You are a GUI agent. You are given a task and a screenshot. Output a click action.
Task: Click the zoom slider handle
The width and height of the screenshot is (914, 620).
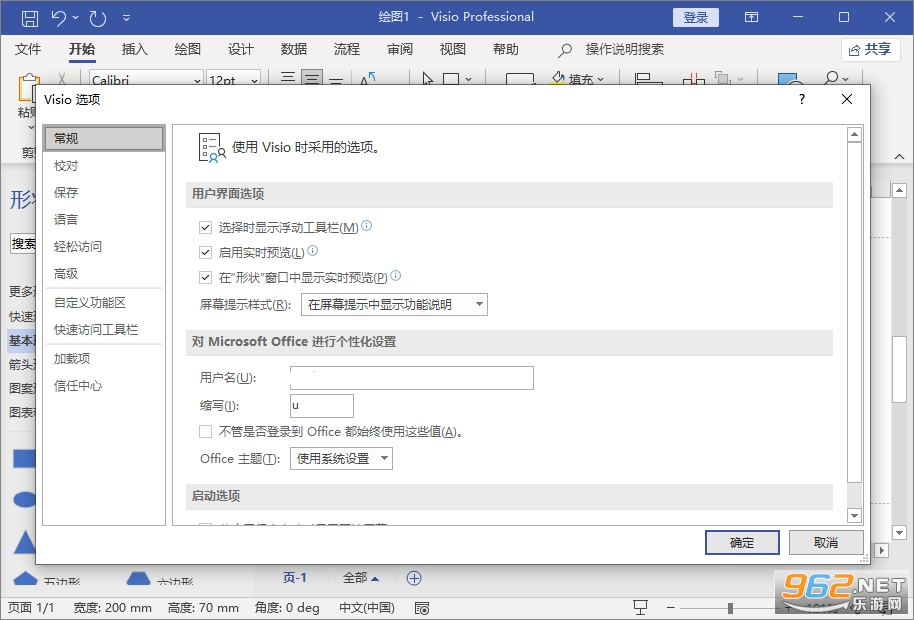tap(730, 608)
